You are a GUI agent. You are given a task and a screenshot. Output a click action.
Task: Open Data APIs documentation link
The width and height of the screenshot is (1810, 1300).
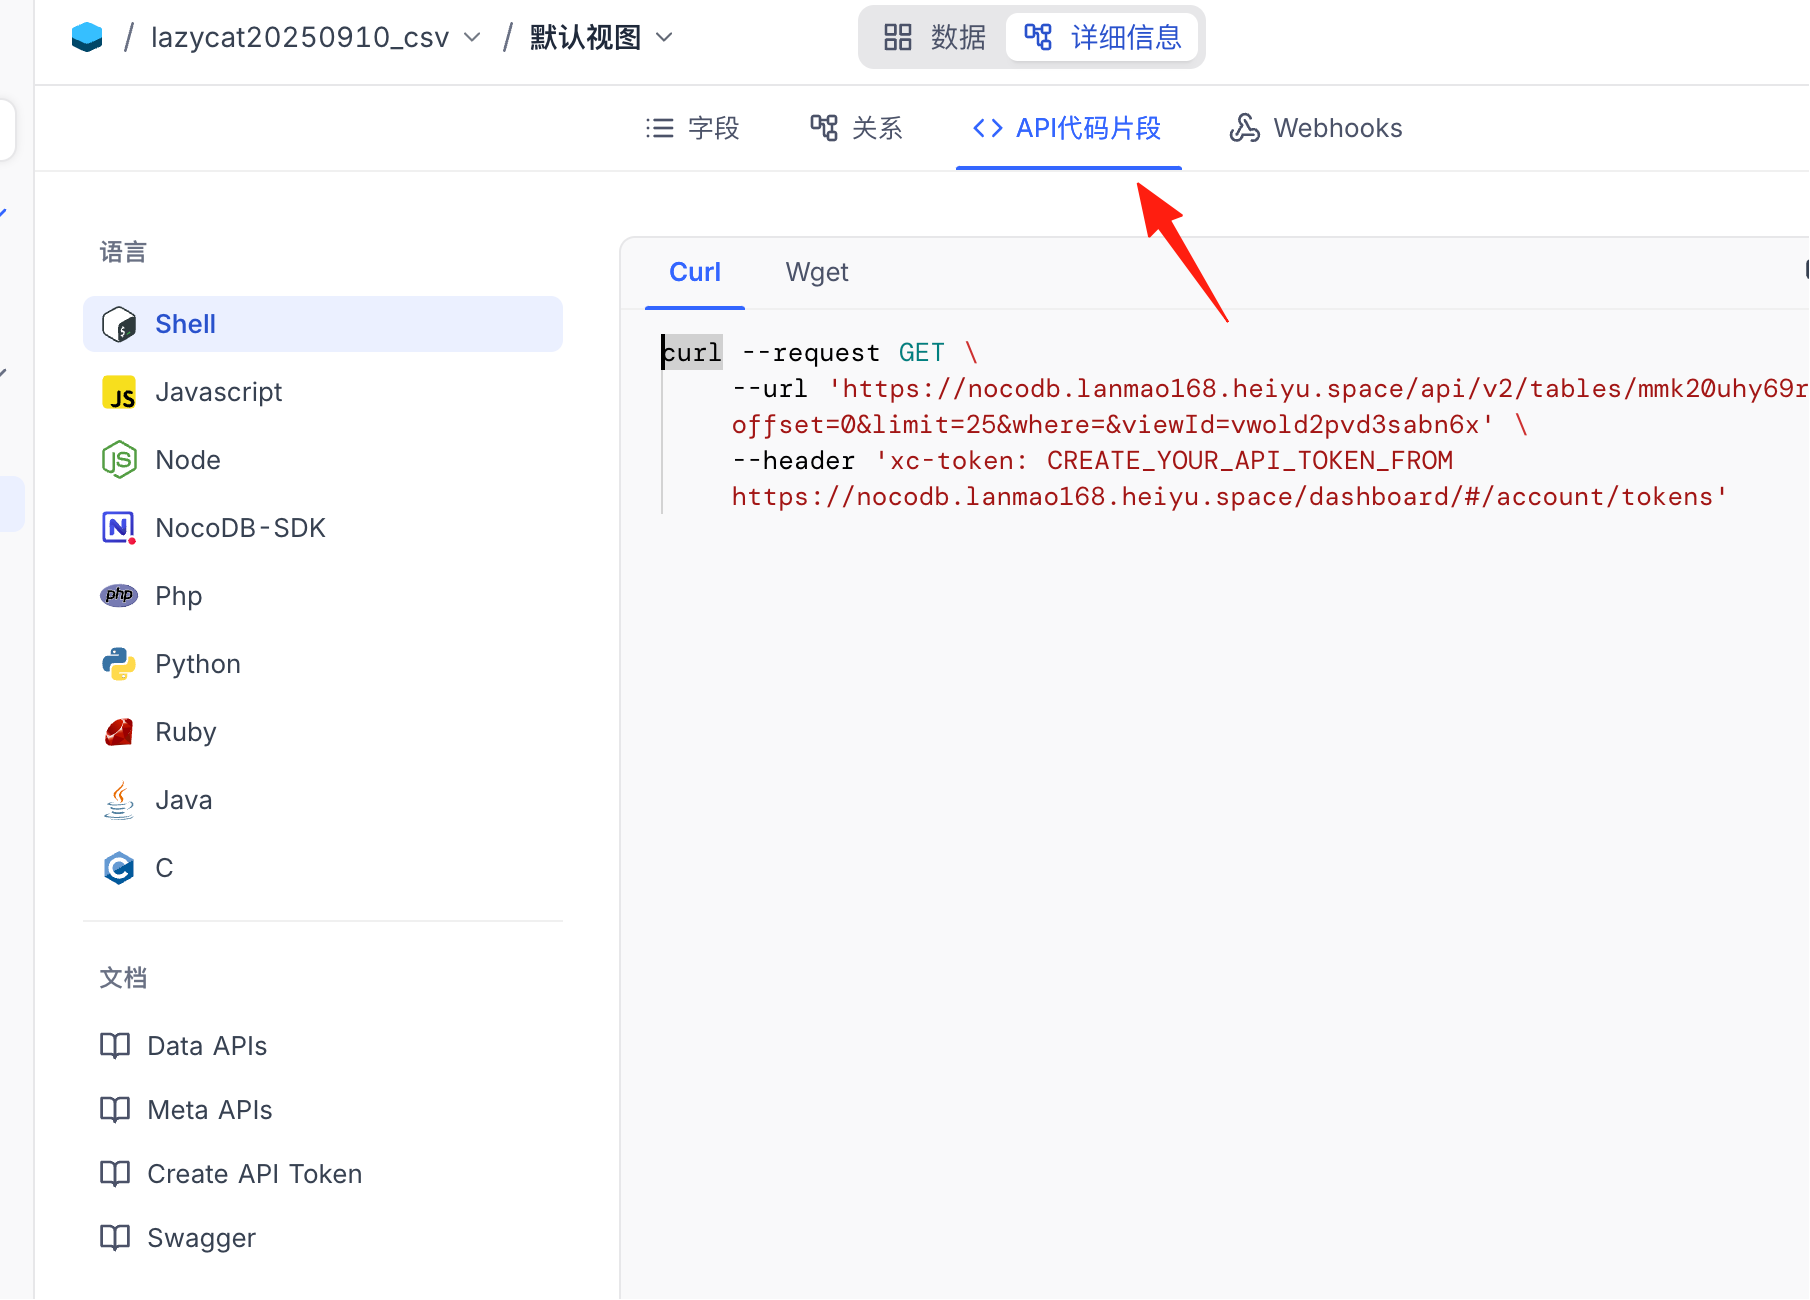[x=206, y=1046]
